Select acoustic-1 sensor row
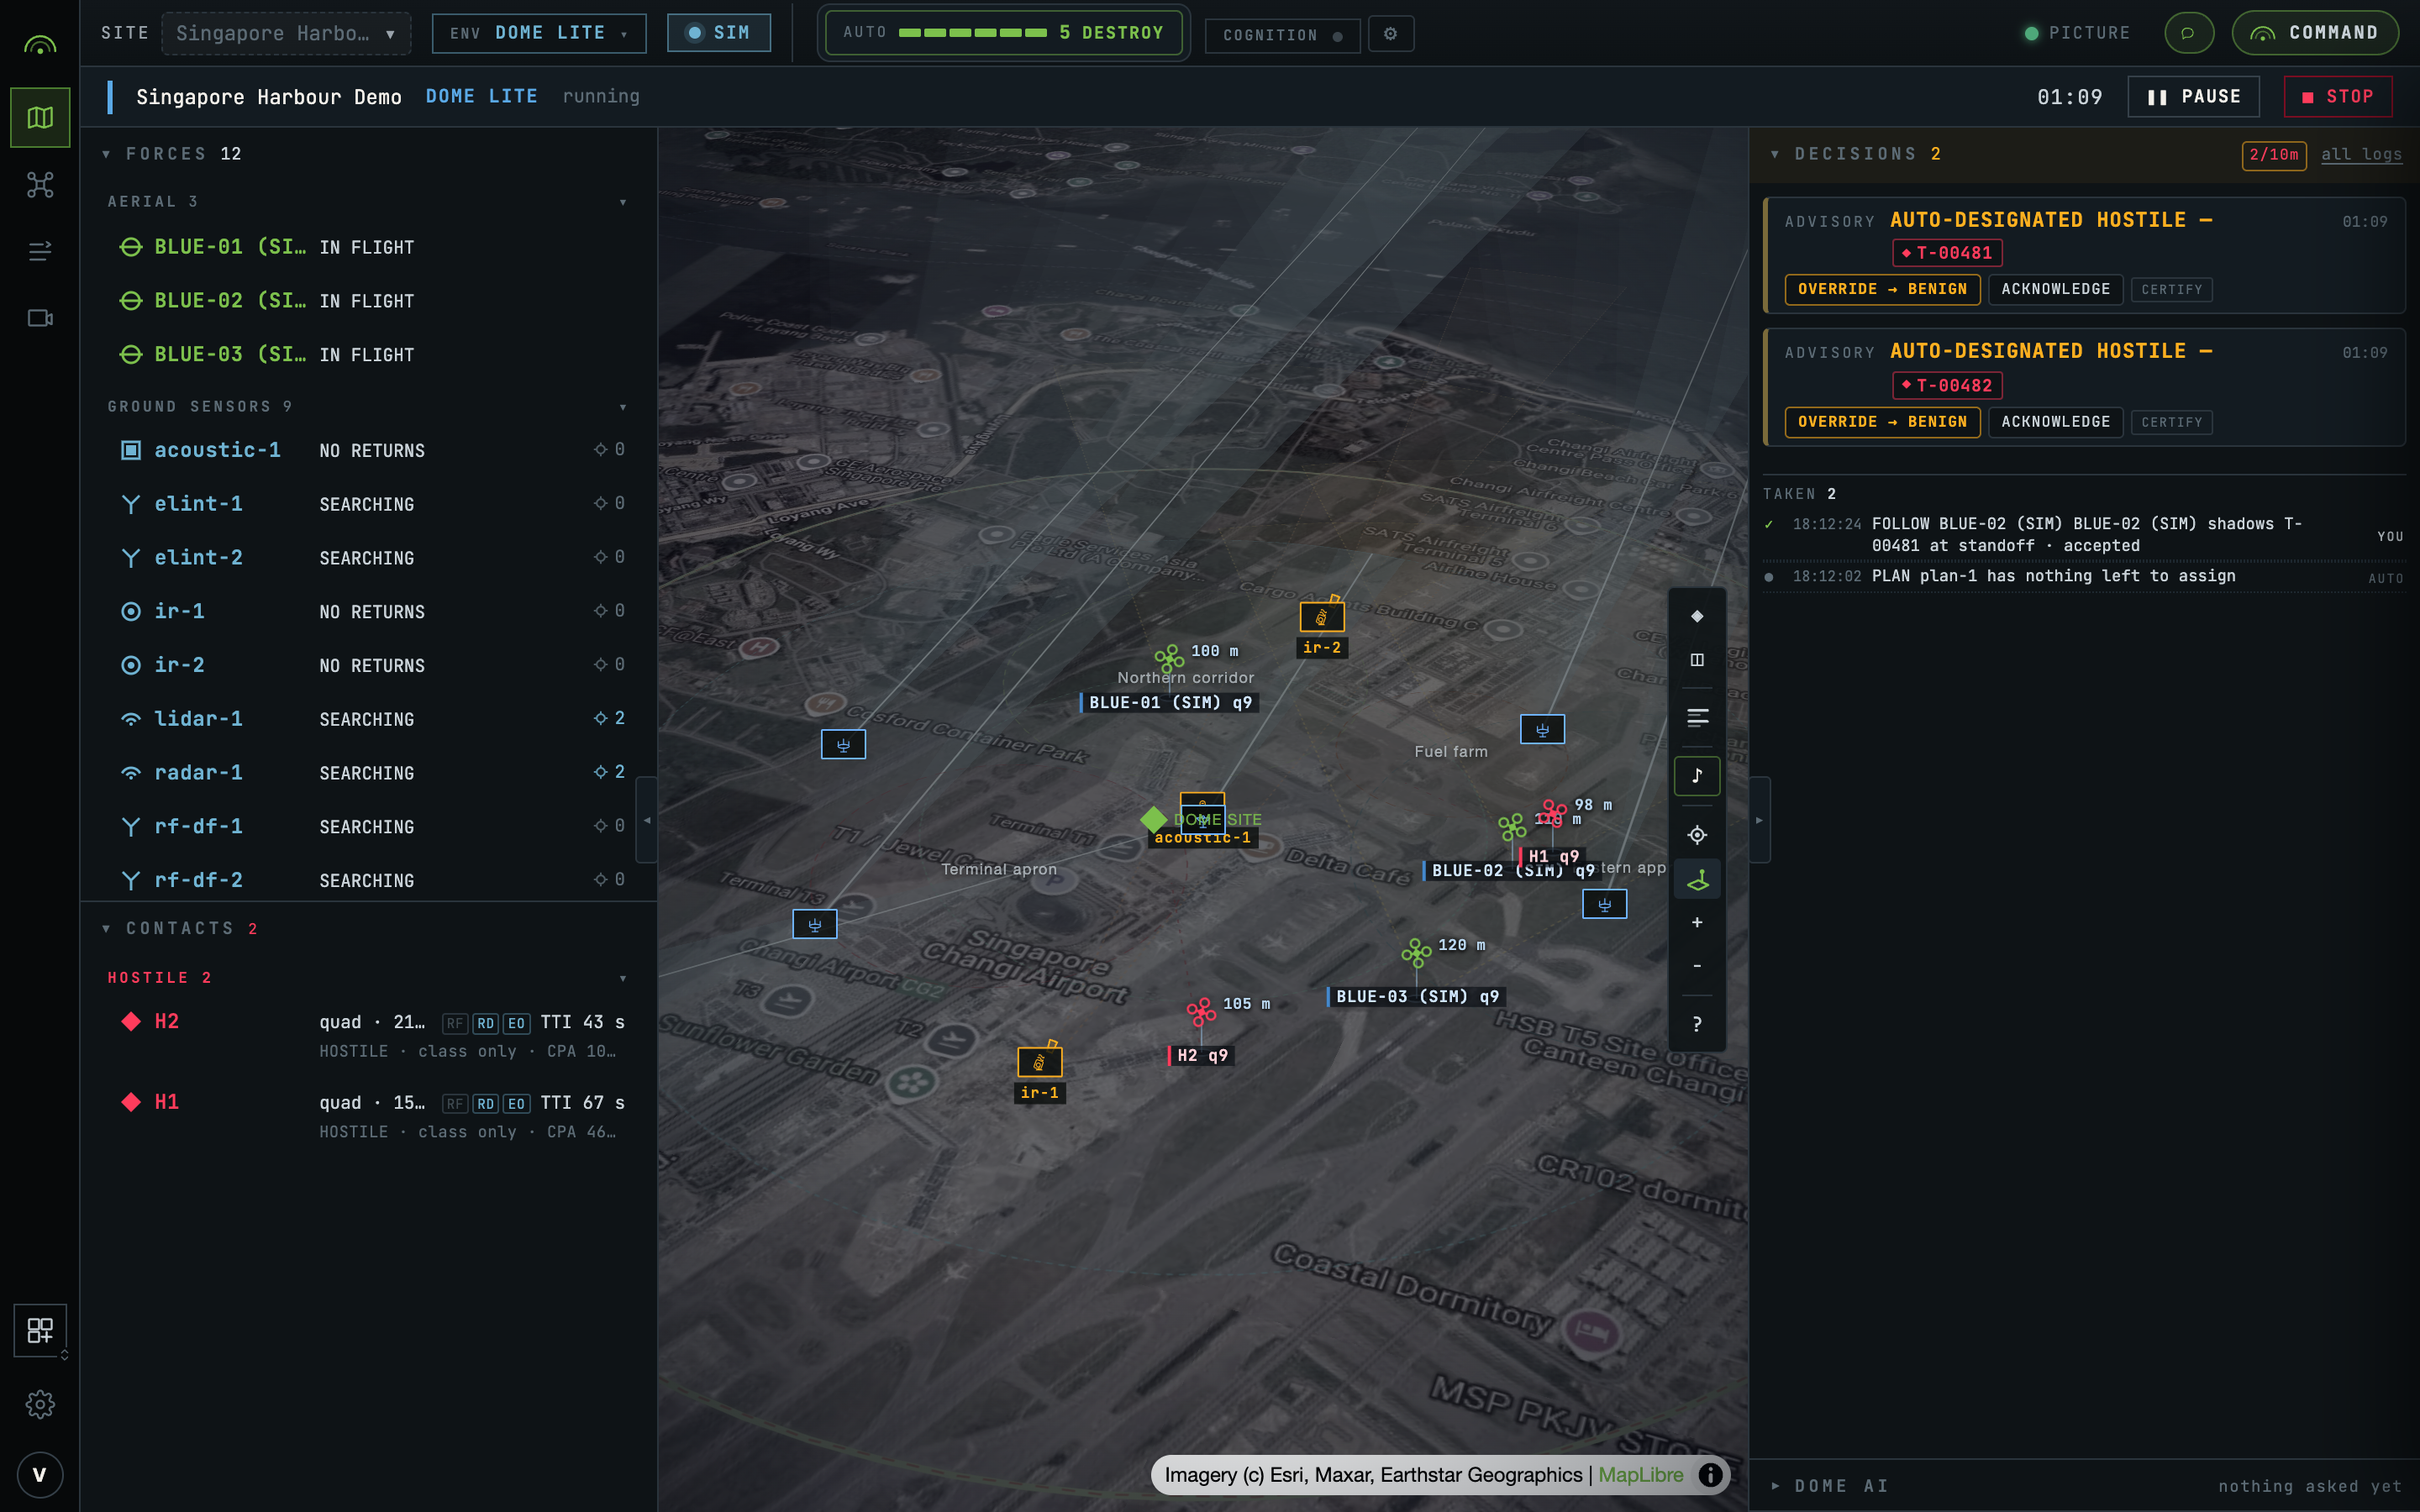The image size is (2420, 1512). click(368, 451)
